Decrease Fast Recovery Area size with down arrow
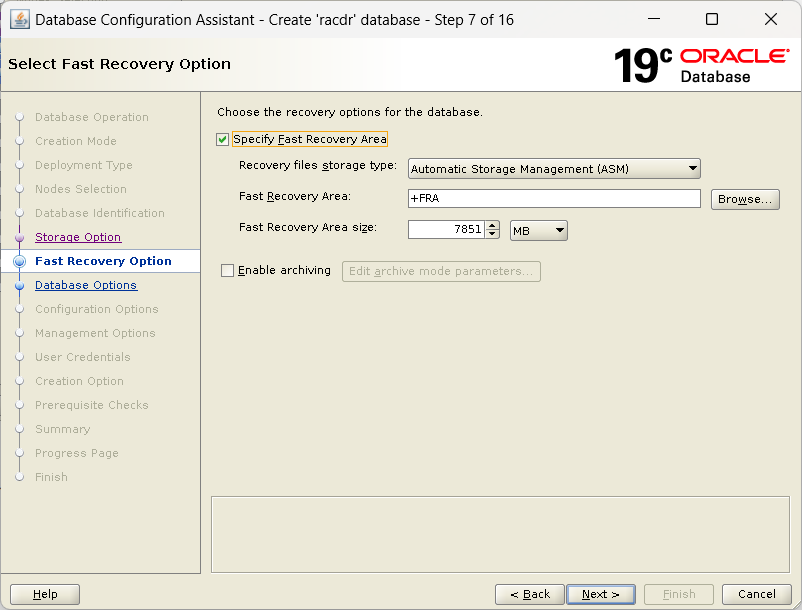This screenshot has width=802, height=610. [492, 234]
